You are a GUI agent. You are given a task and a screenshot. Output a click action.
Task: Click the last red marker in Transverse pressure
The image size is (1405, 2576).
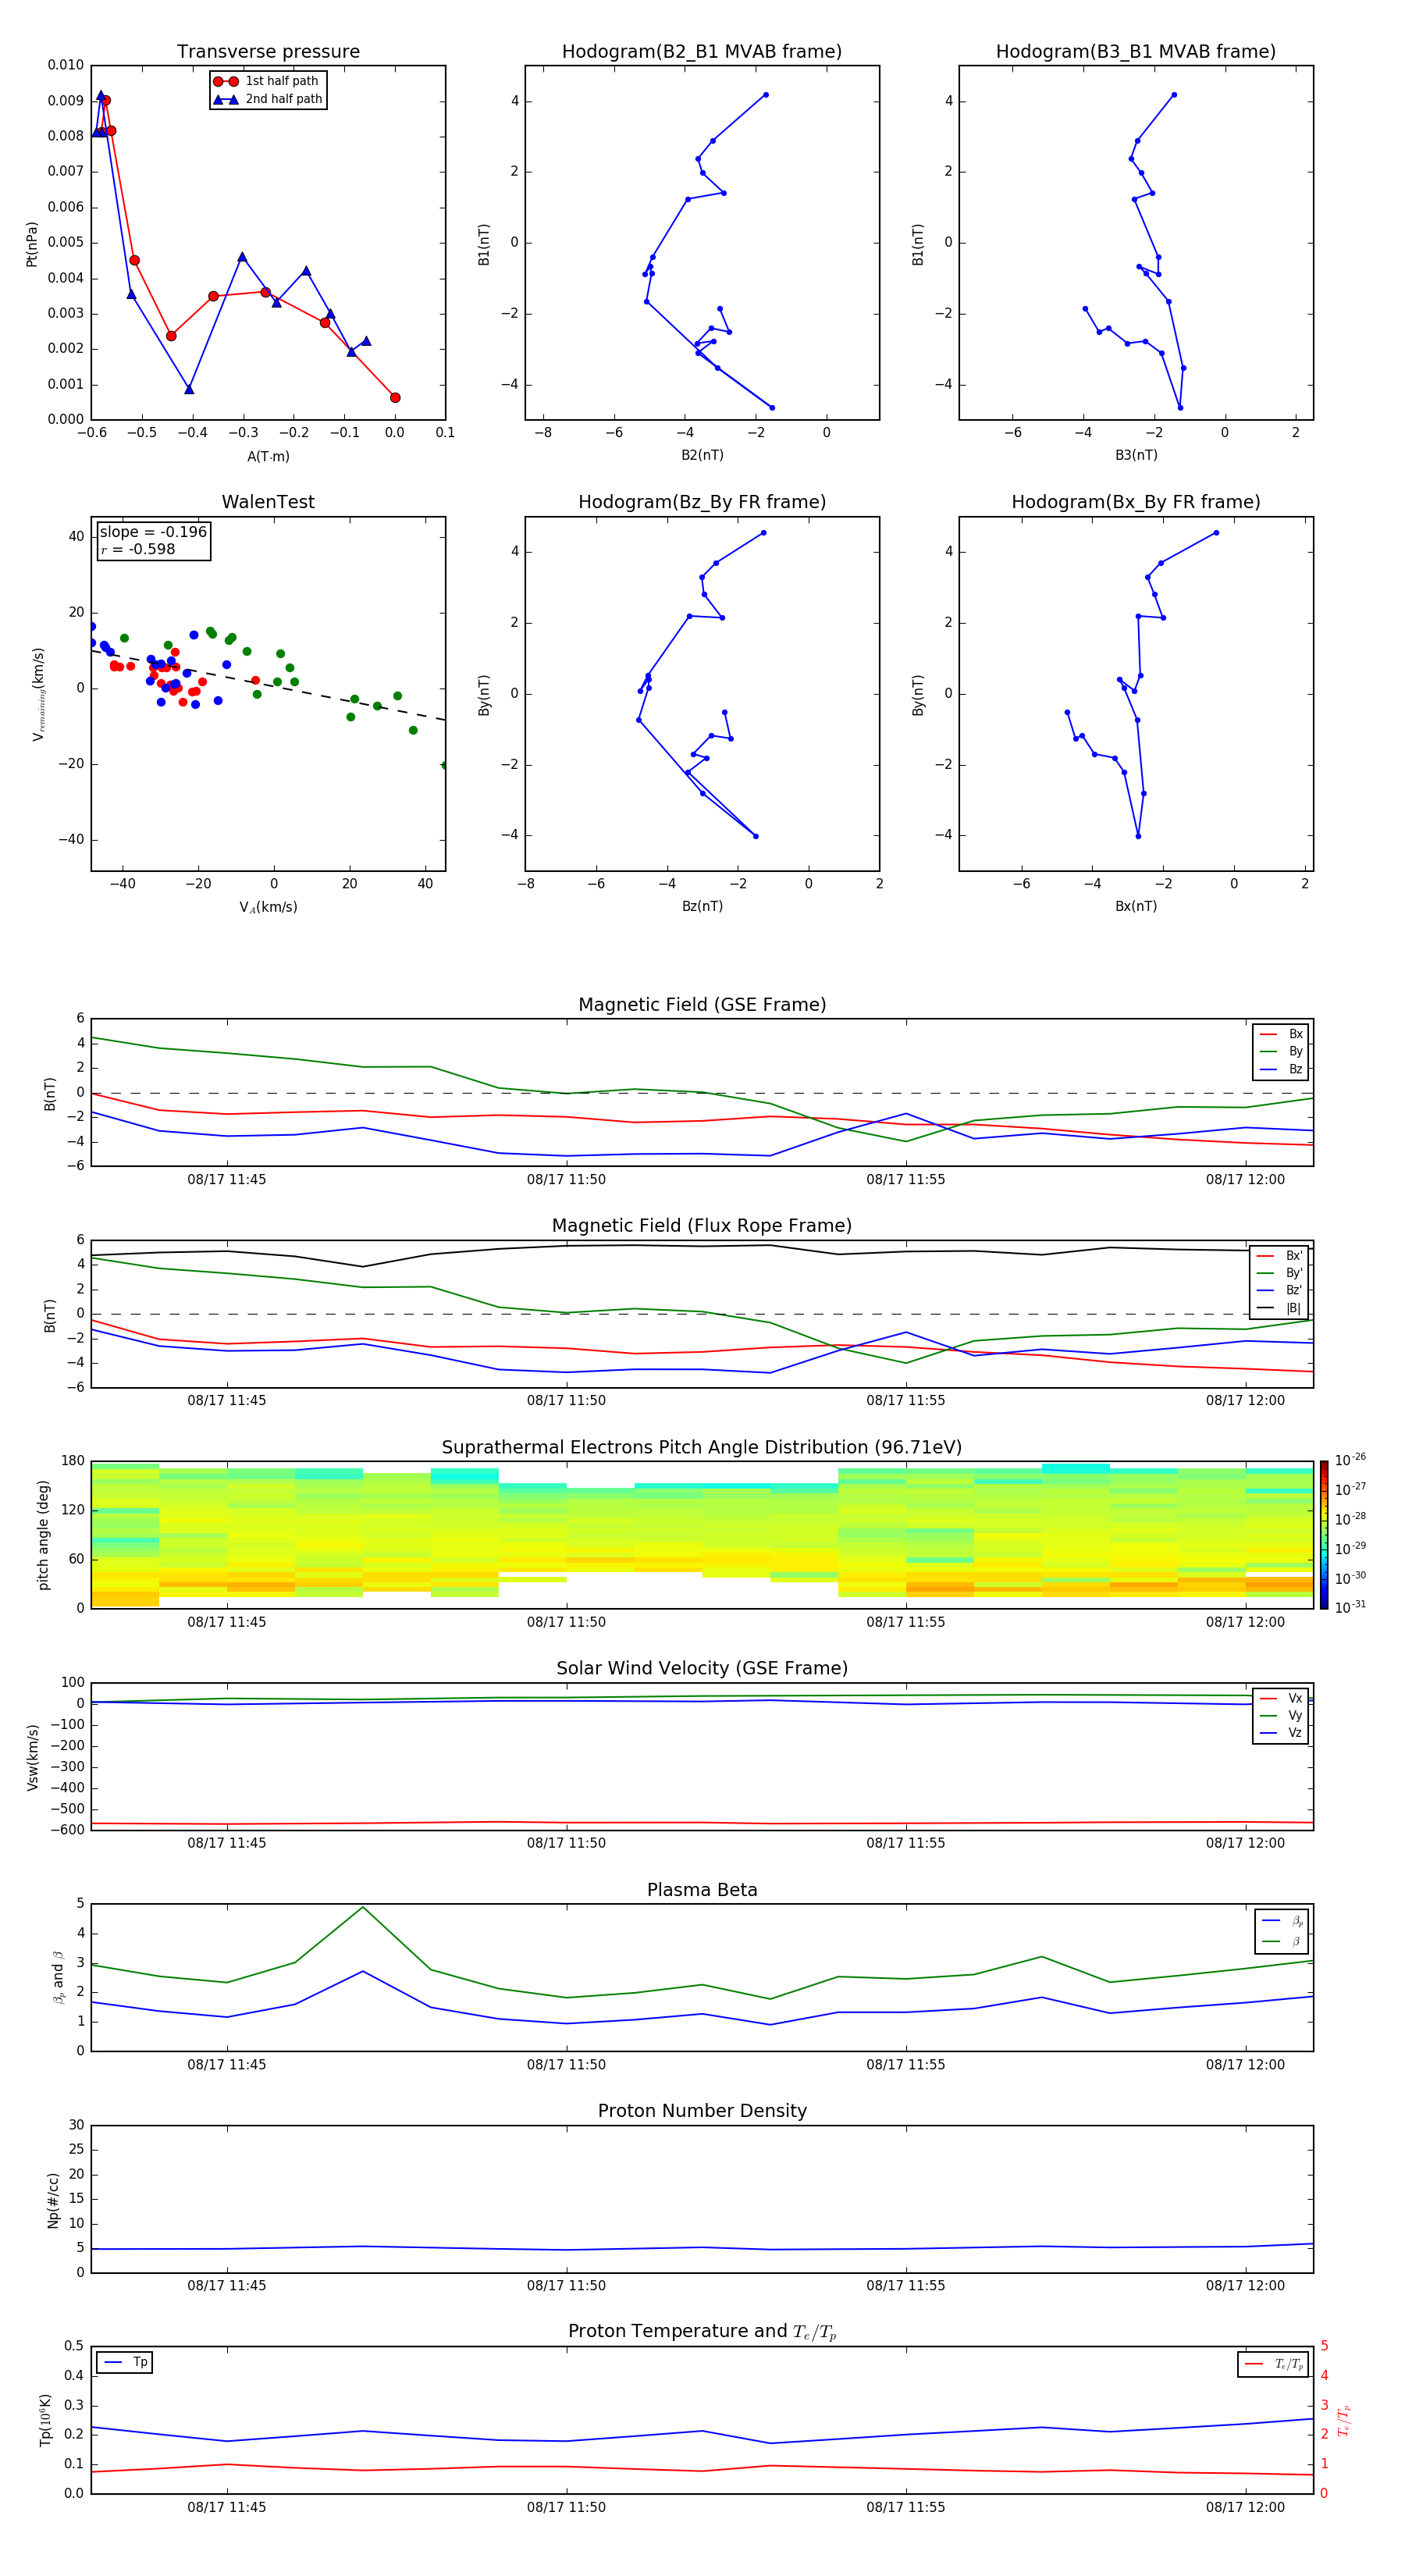tap(395, 398)
